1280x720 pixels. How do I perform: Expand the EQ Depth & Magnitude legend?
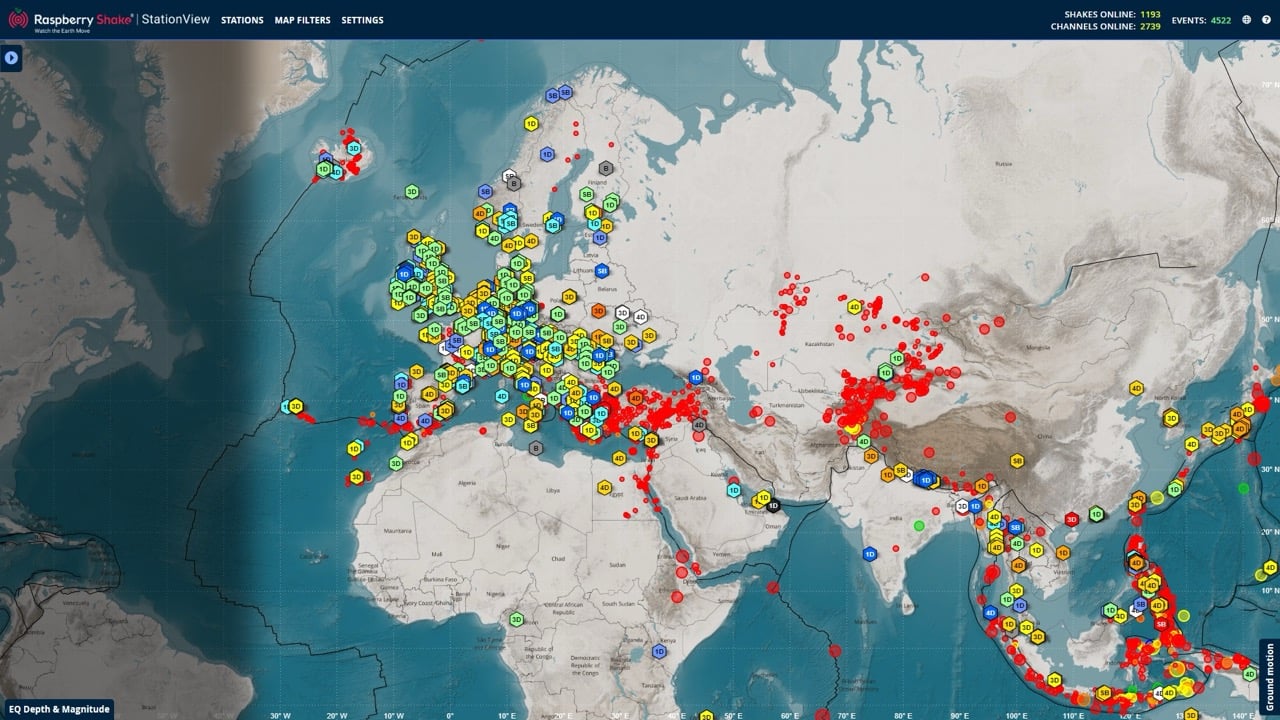[x=57, y=709]
